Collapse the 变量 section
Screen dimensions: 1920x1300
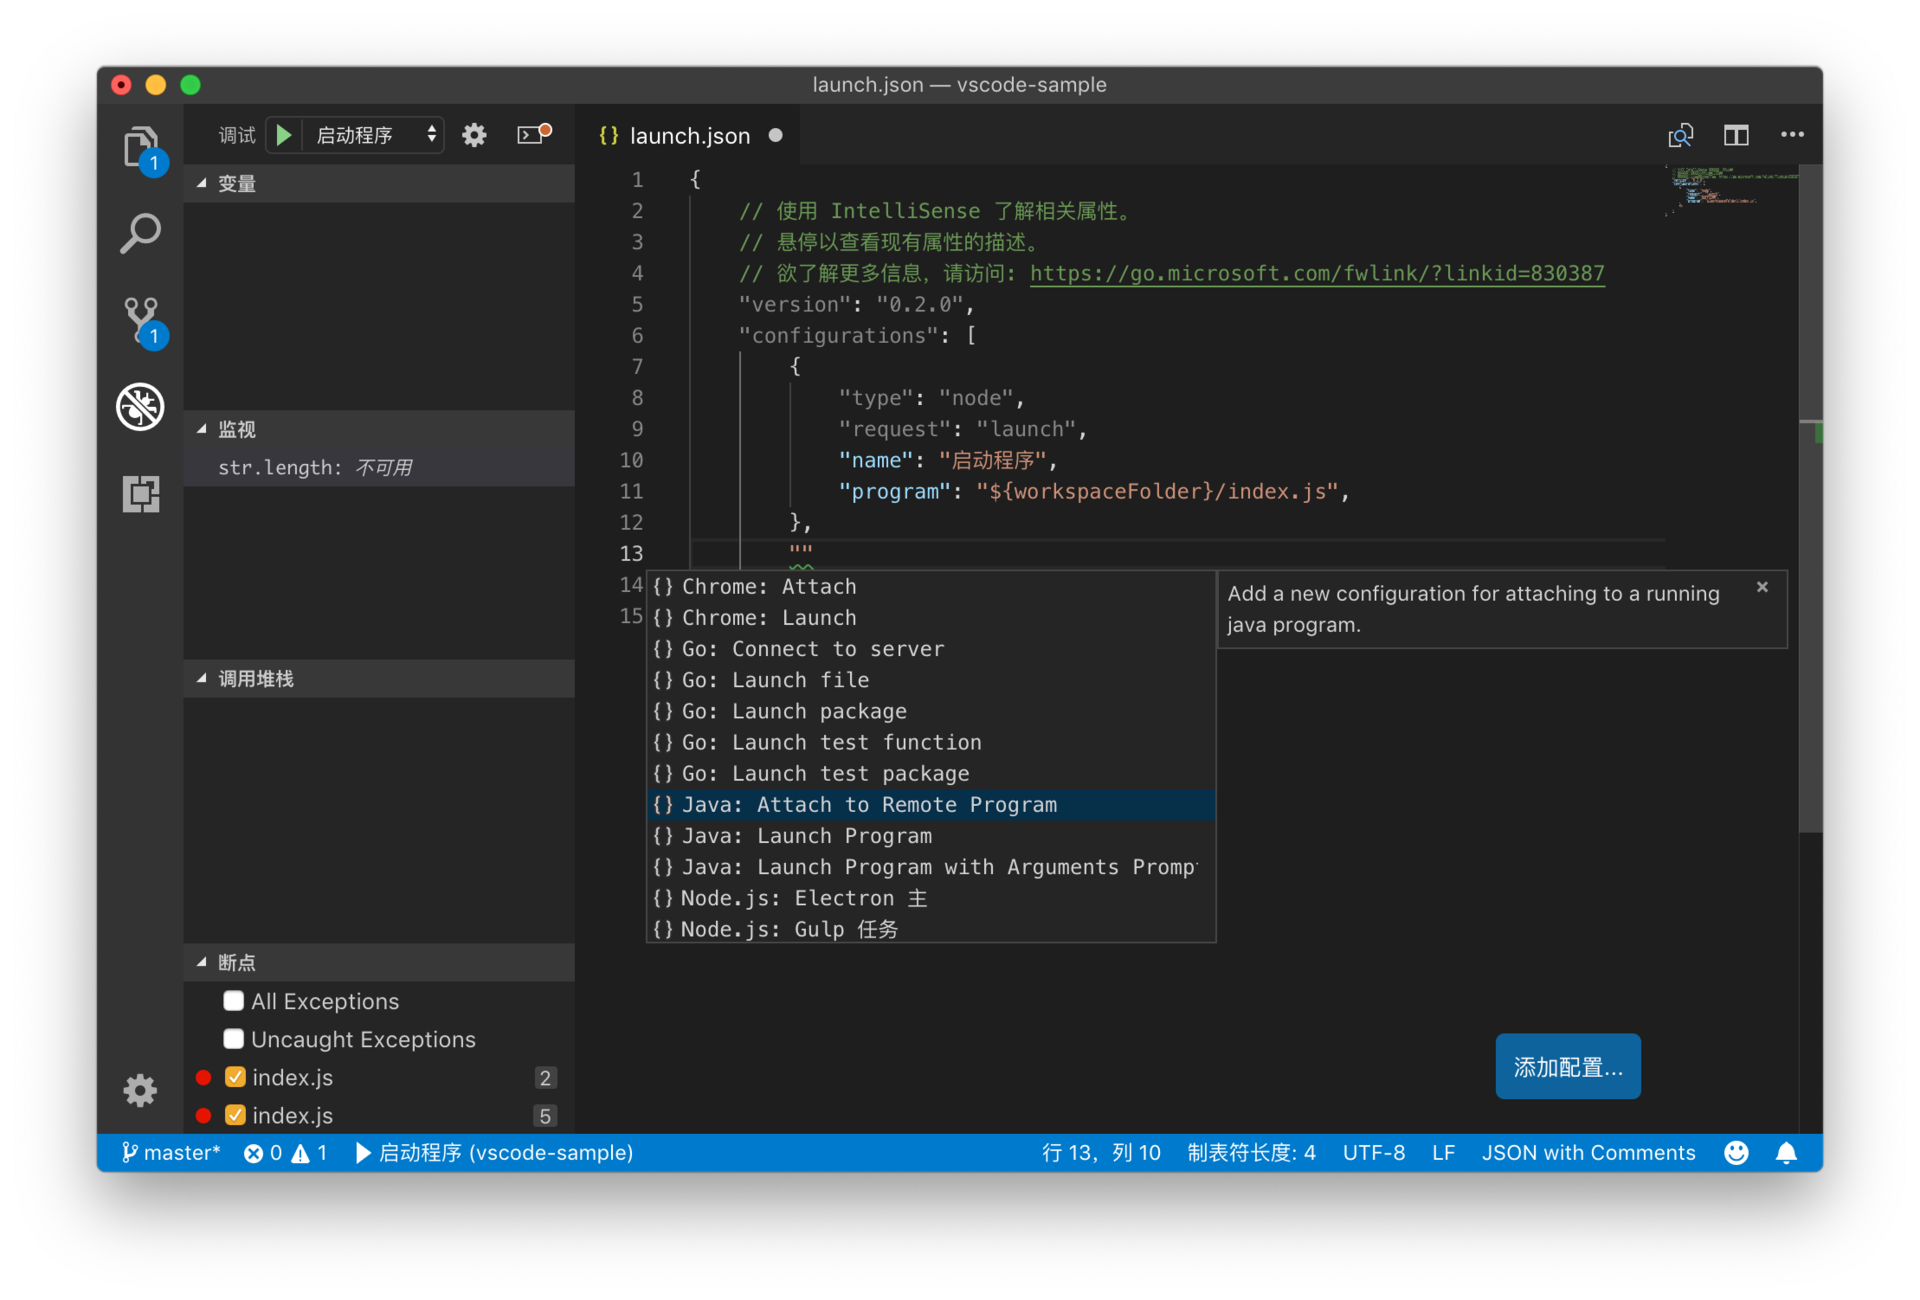coord(237,184)
